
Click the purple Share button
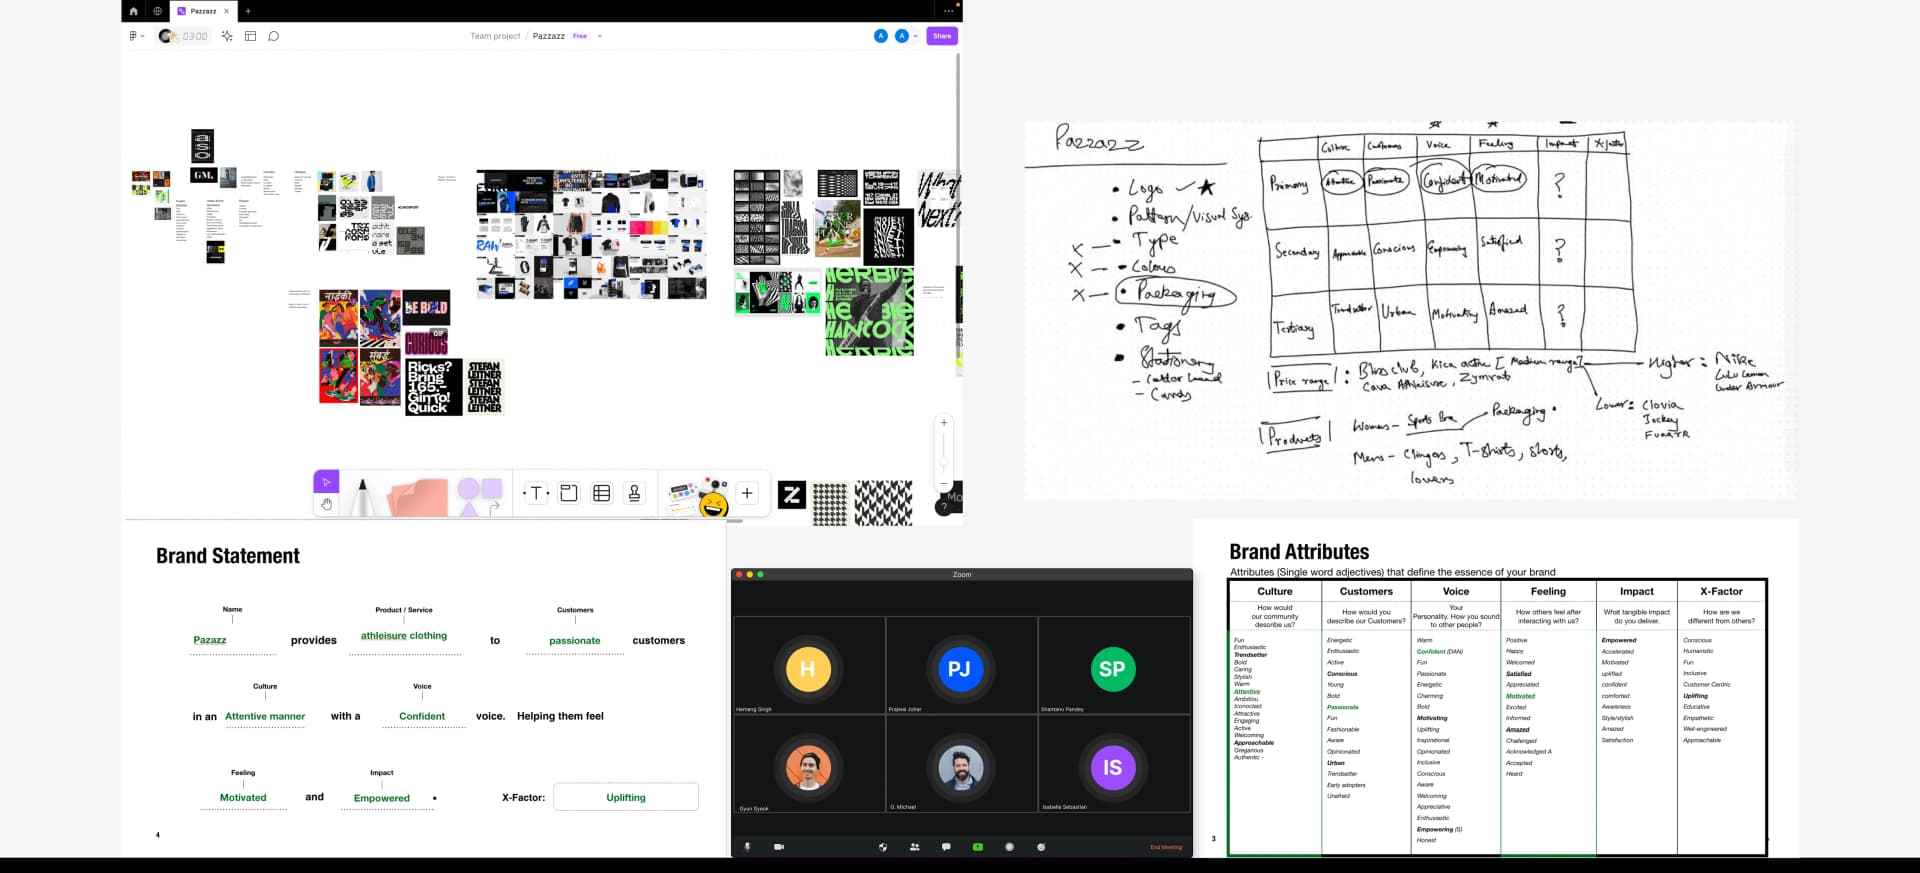click(942, 36)
